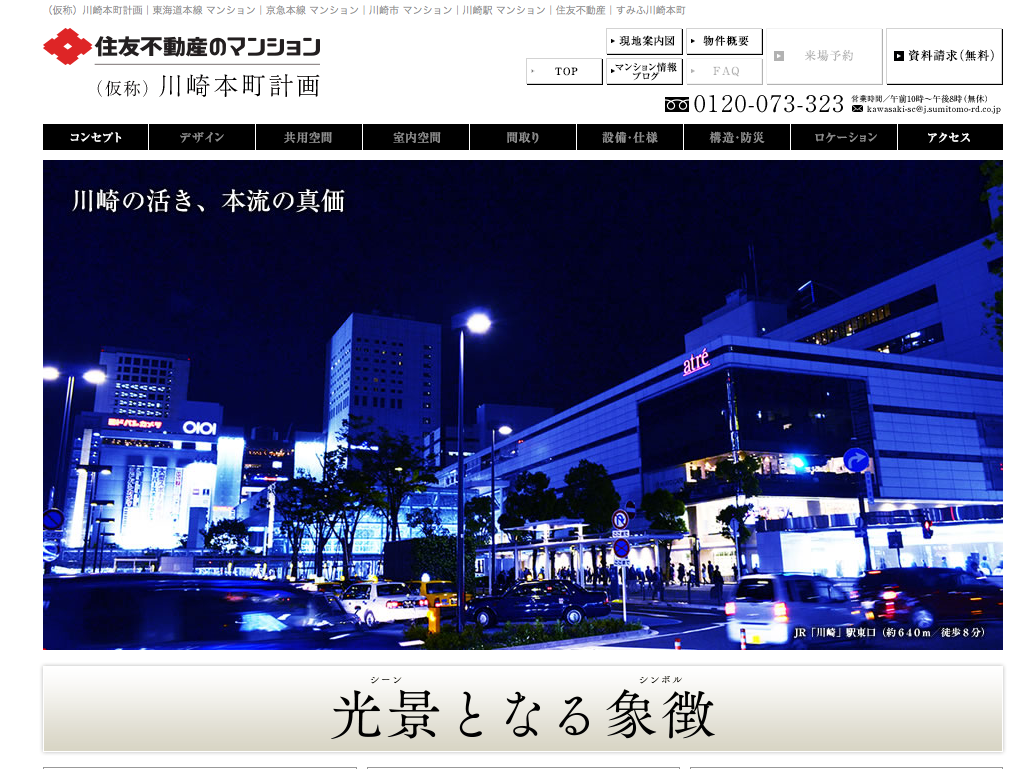Click the email envelope icon
This screenshot has width=1029, height=769.
coord(857,109)
